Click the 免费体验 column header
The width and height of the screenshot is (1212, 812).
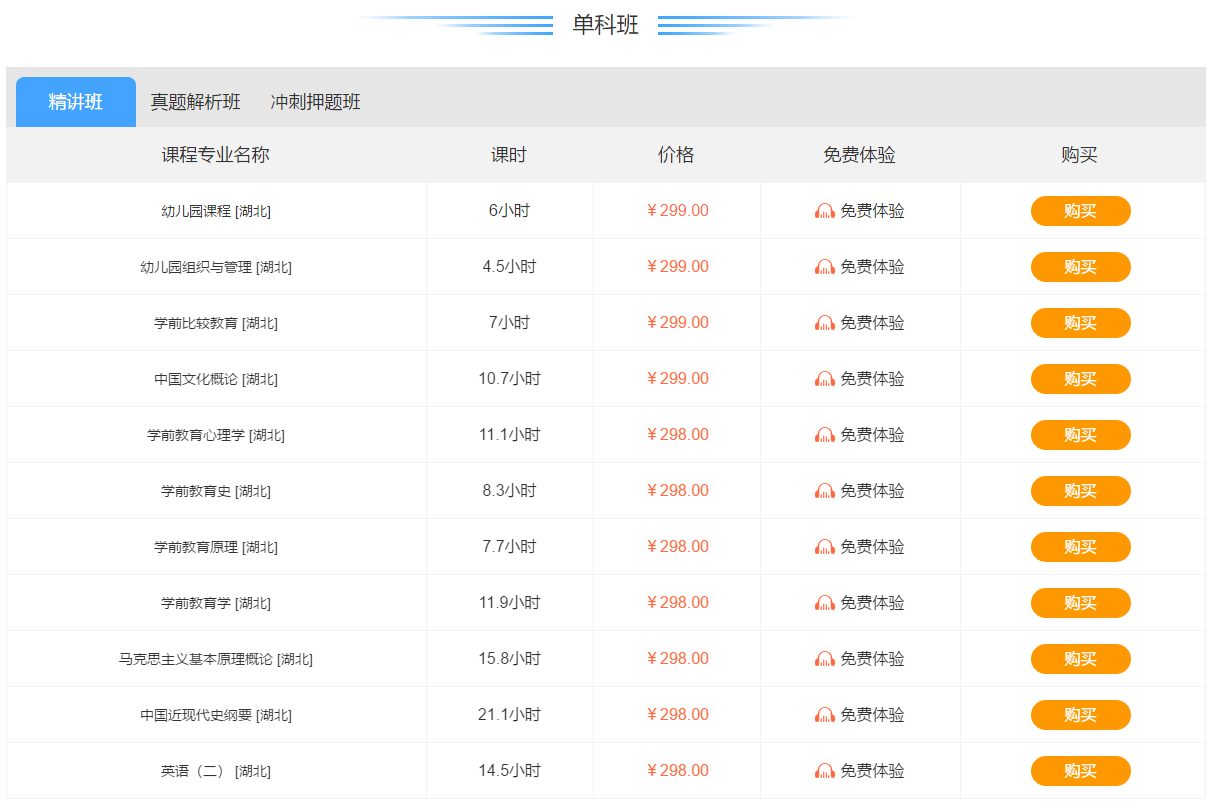860,155
